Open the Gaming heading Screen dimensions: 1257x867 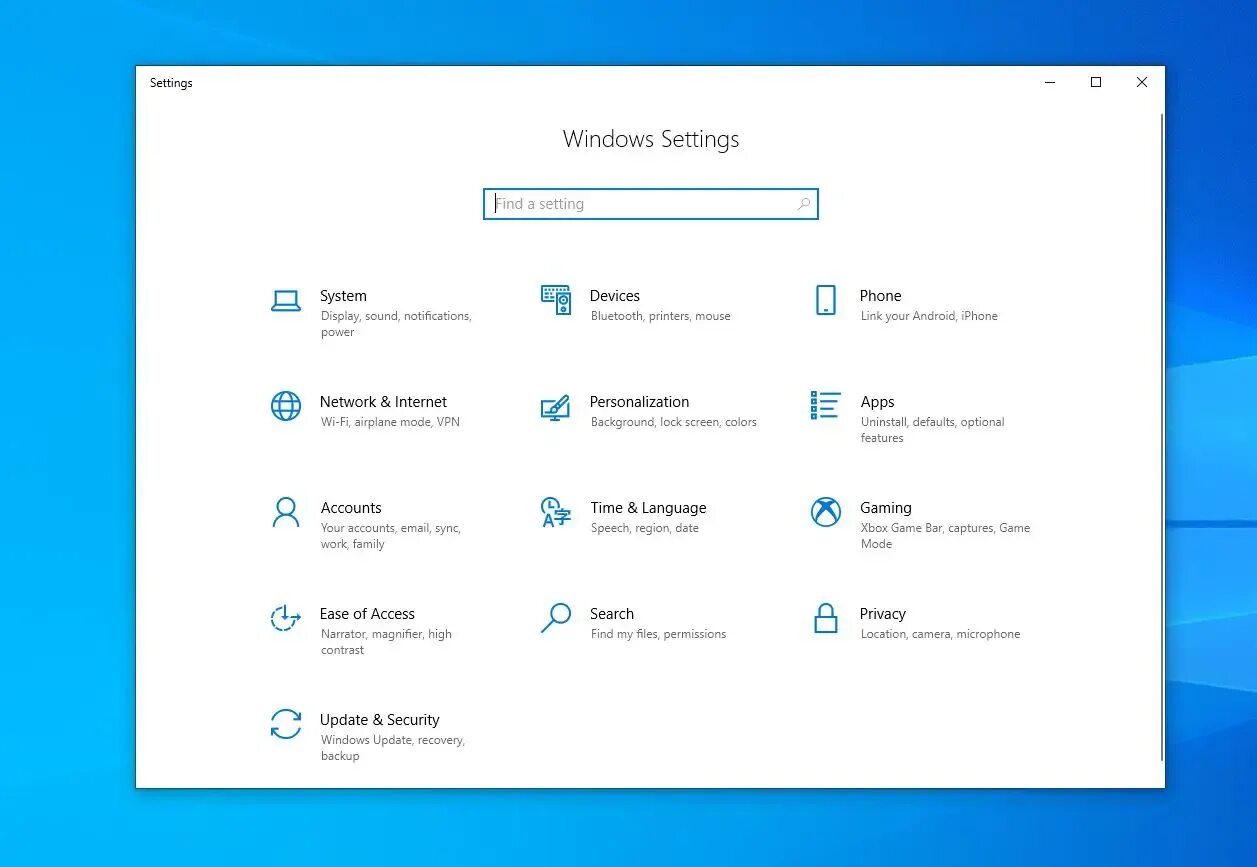[x=886, y=508]
